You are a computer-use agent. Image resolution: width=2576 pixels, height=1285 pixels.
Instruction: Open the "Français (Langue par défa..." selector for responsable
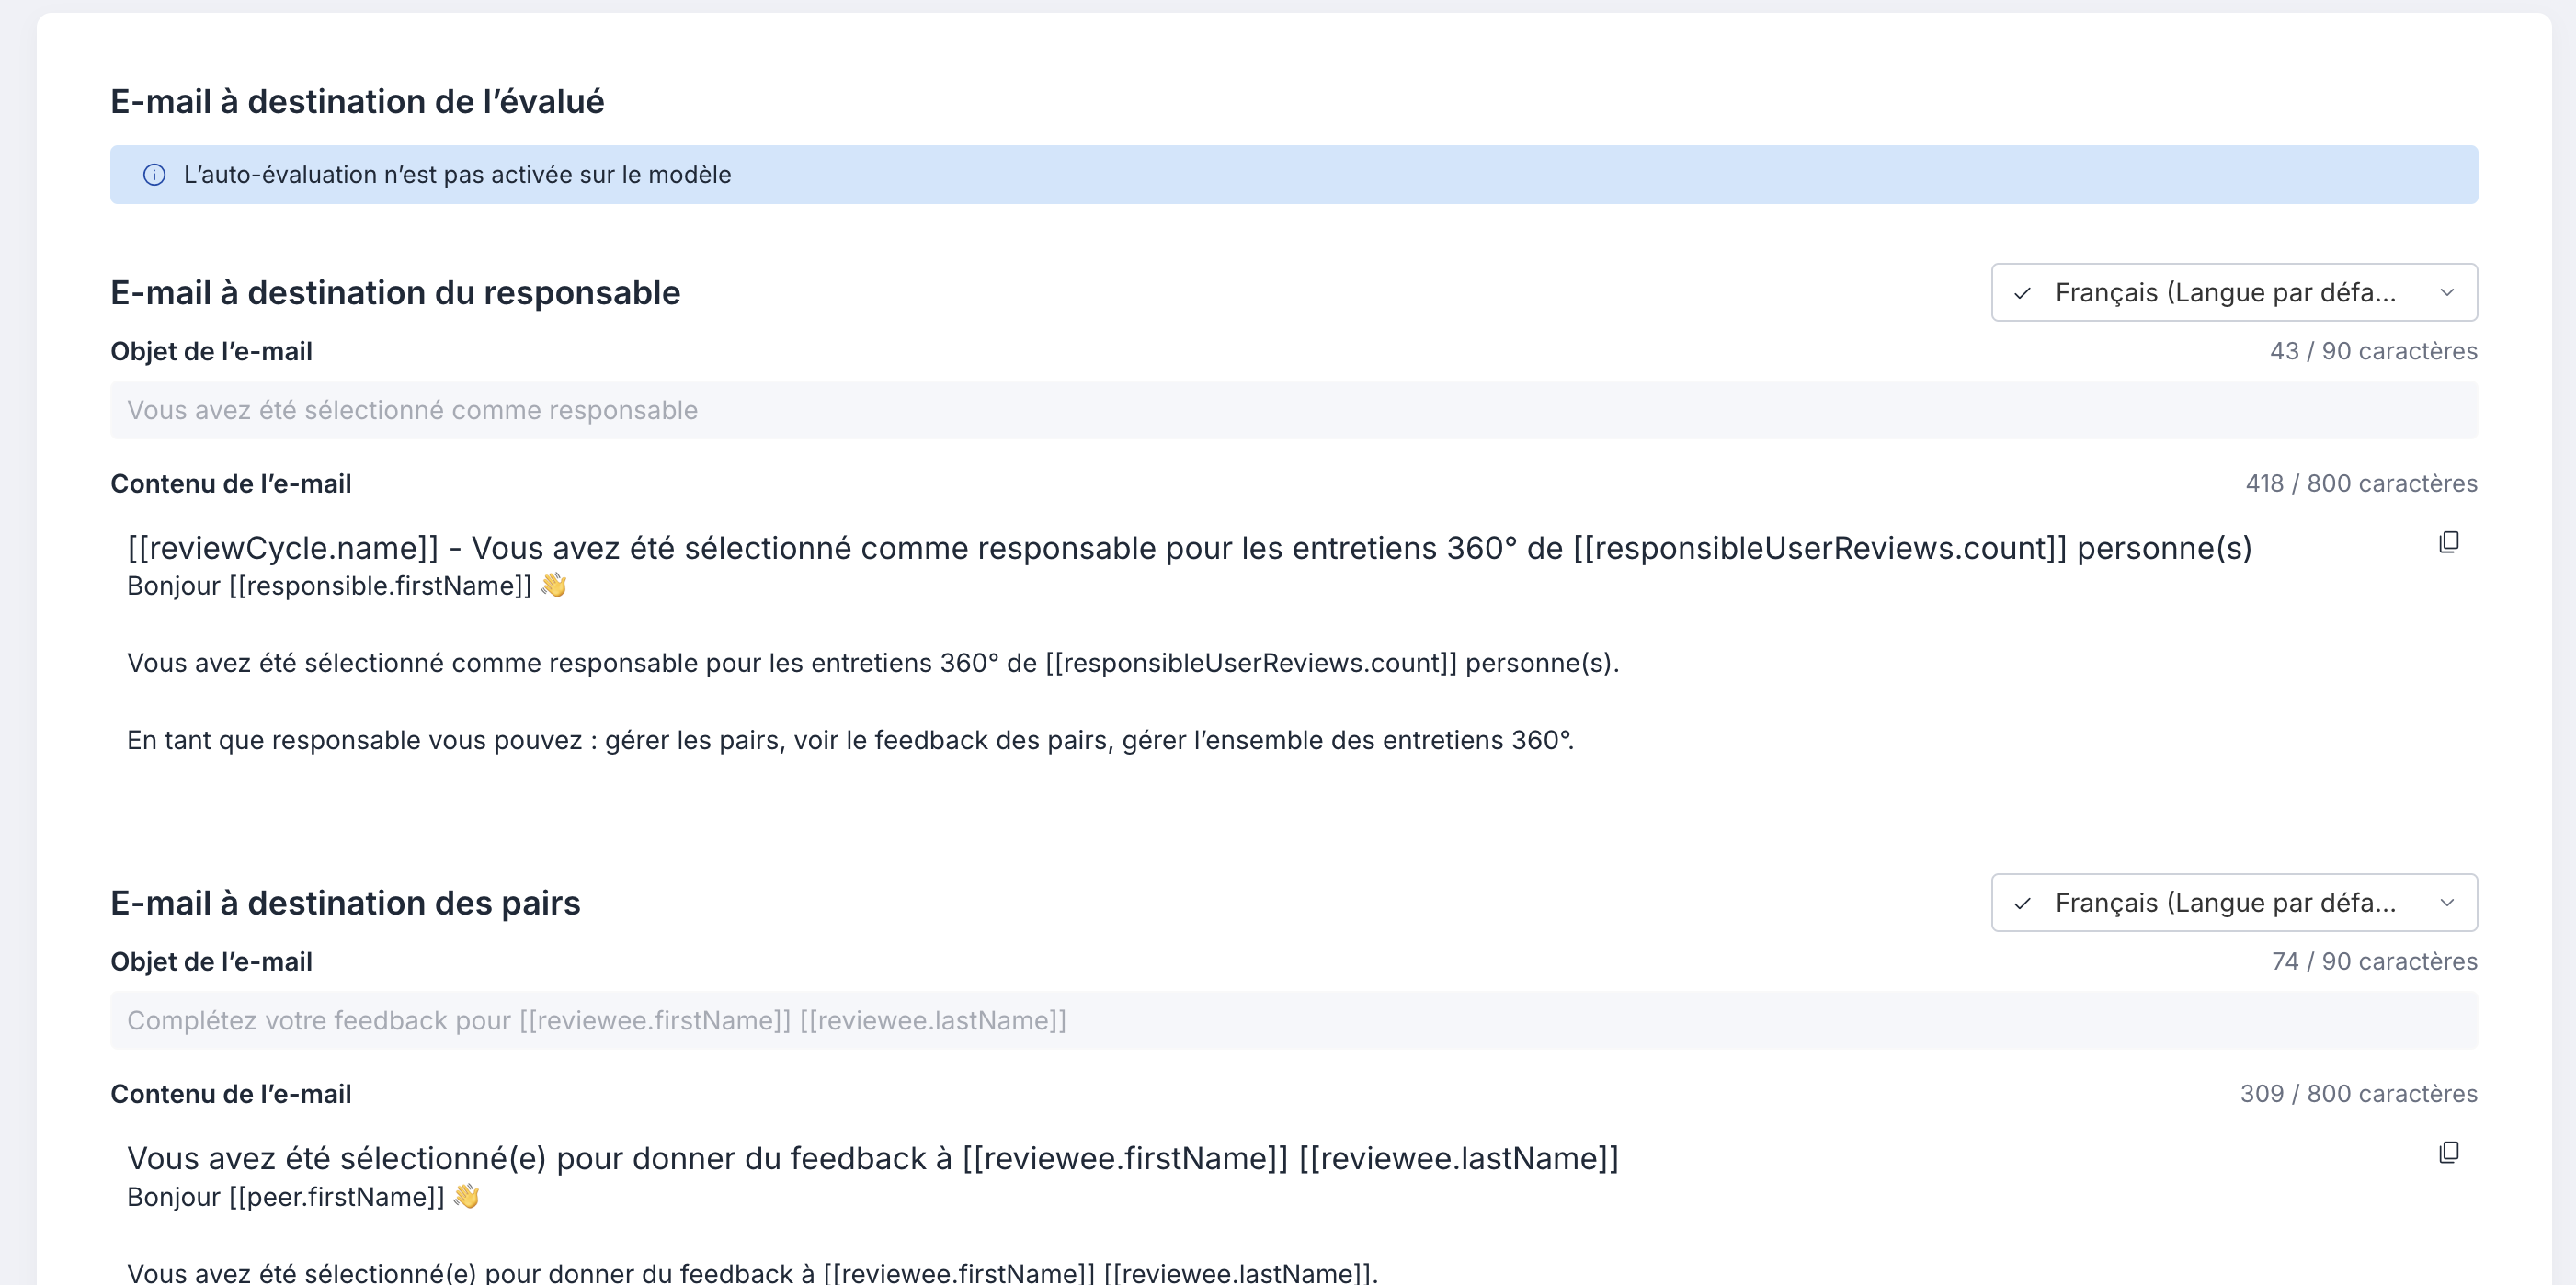(x=2234, y=292)
